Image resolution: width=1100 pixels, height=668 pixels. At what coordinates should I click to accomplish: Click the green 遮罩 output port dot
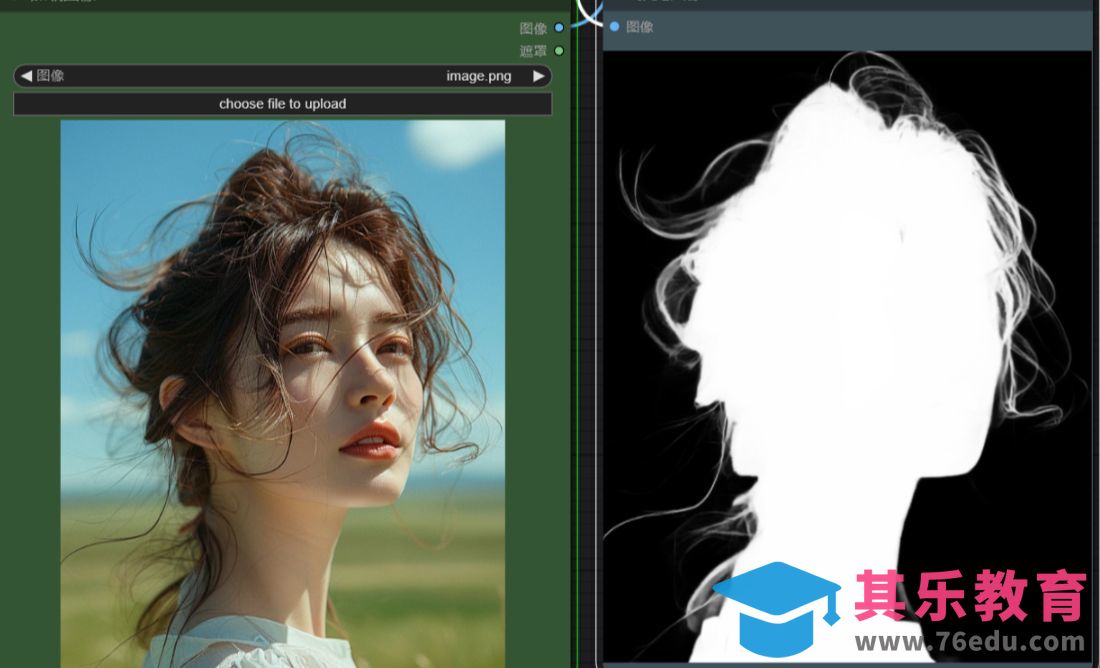pyautogui.click(x=559, y=50)
